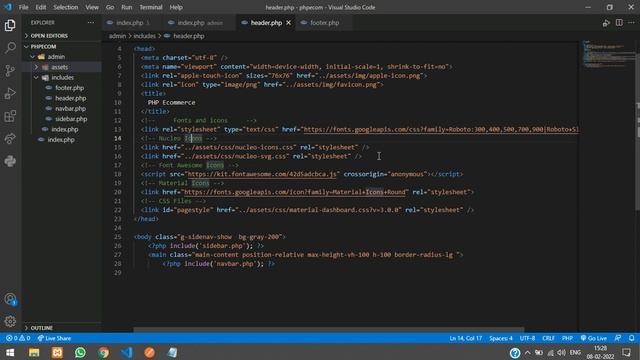Open the Manage gear icon
640x360 pixels.
click(x=10, y=321)
